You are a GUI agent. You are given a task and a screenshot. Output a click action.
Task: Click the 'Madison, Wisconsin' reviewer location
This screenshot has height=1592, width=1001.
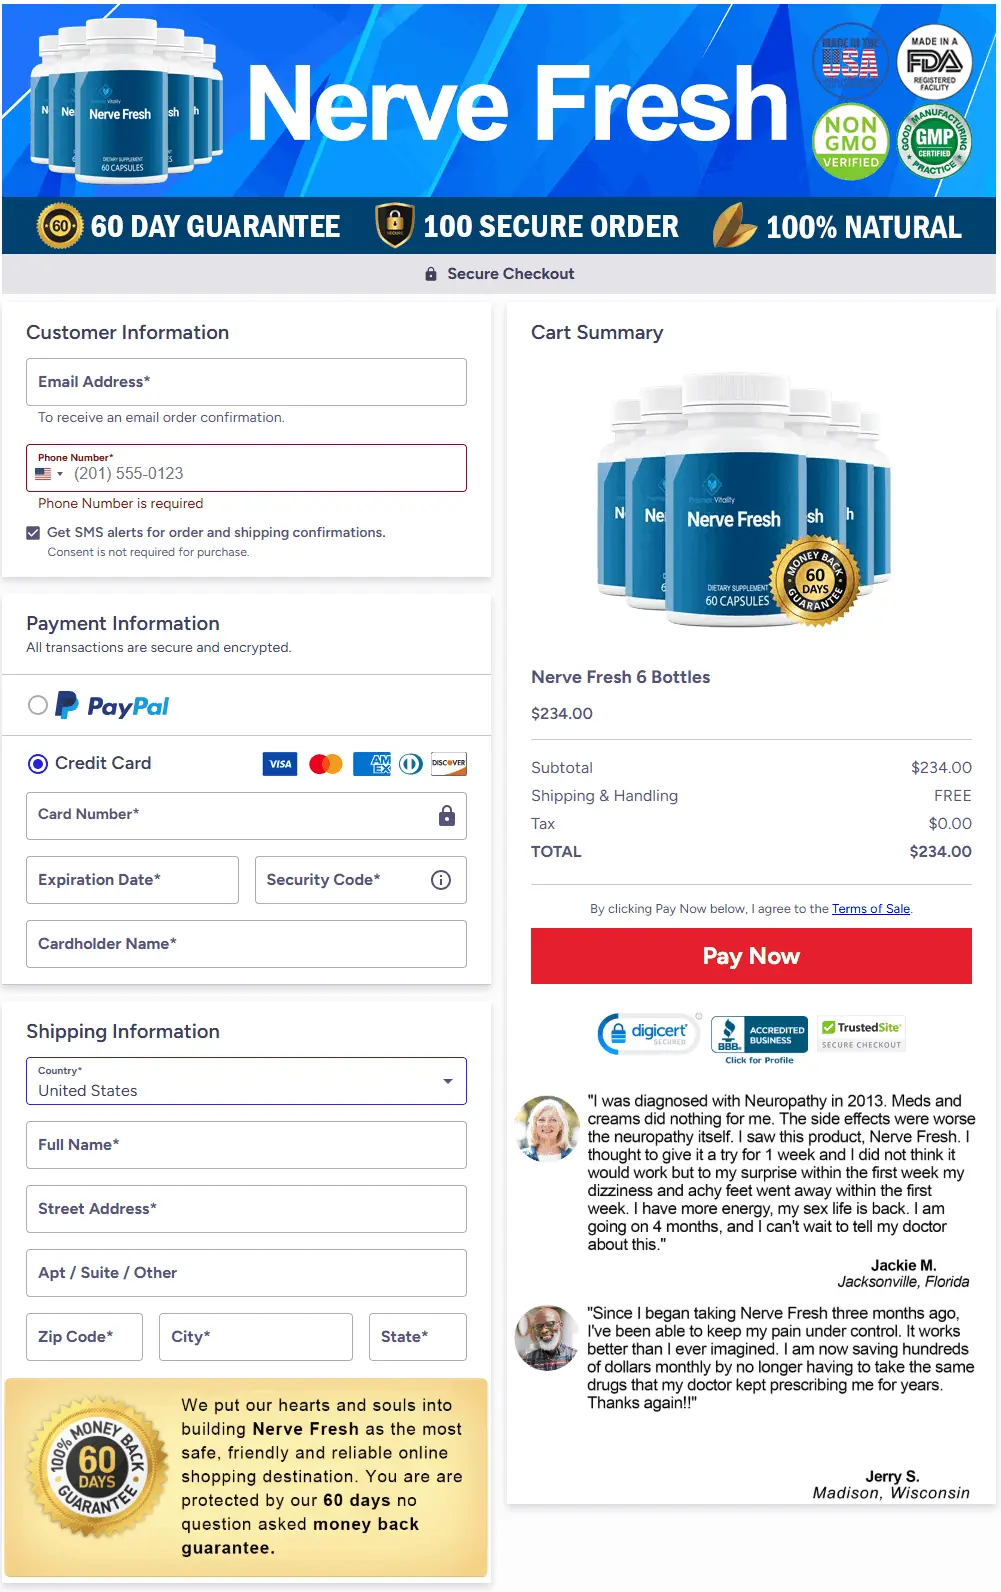click(891, 1493)
